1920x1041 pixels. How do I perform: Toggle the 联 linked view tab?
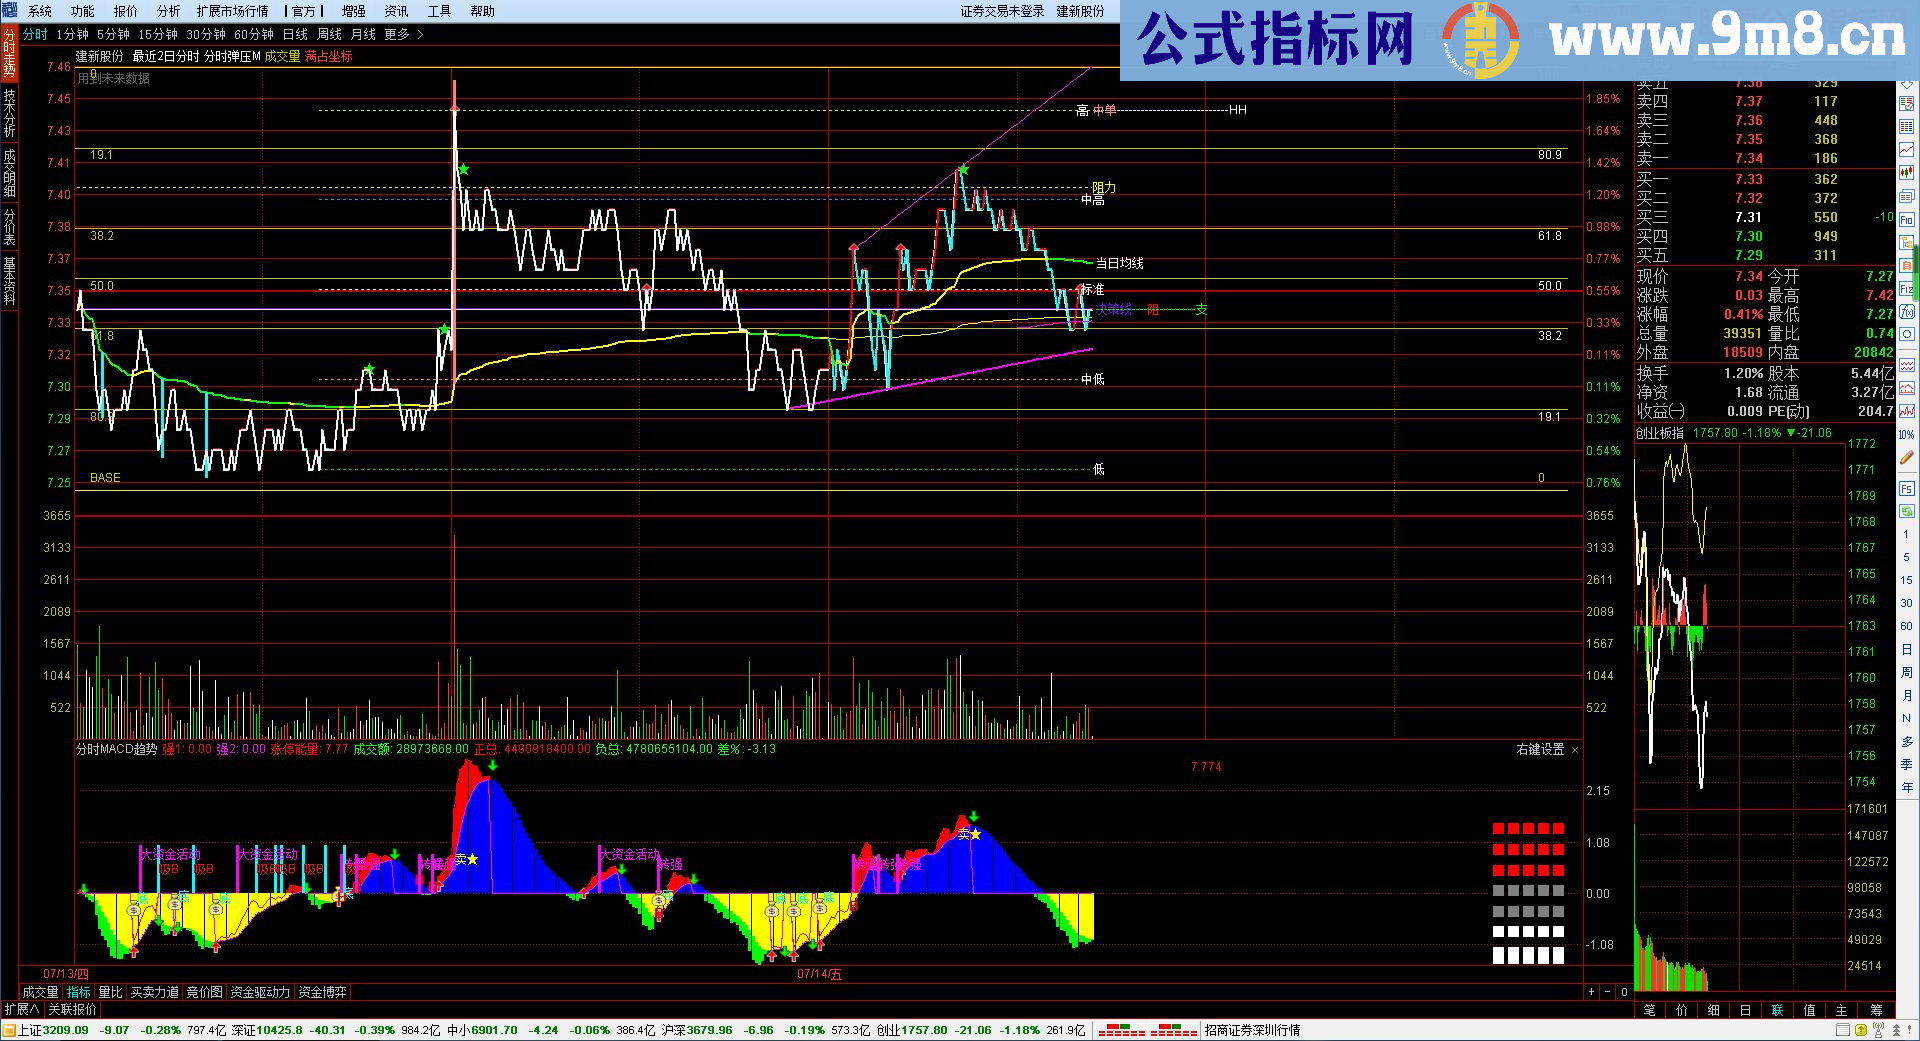pyautogui.click(x=1777, y=1010)
